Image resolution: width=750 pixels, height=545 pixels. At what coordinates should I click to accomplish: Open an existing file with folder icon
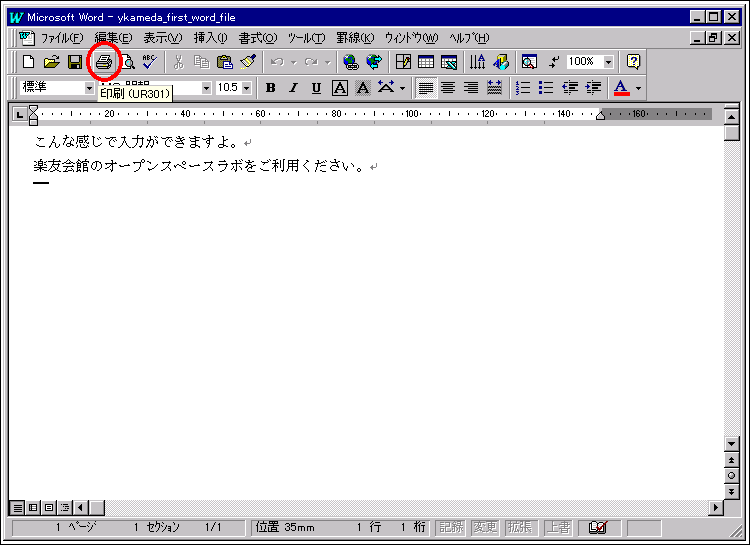click(x=51, y=62)
